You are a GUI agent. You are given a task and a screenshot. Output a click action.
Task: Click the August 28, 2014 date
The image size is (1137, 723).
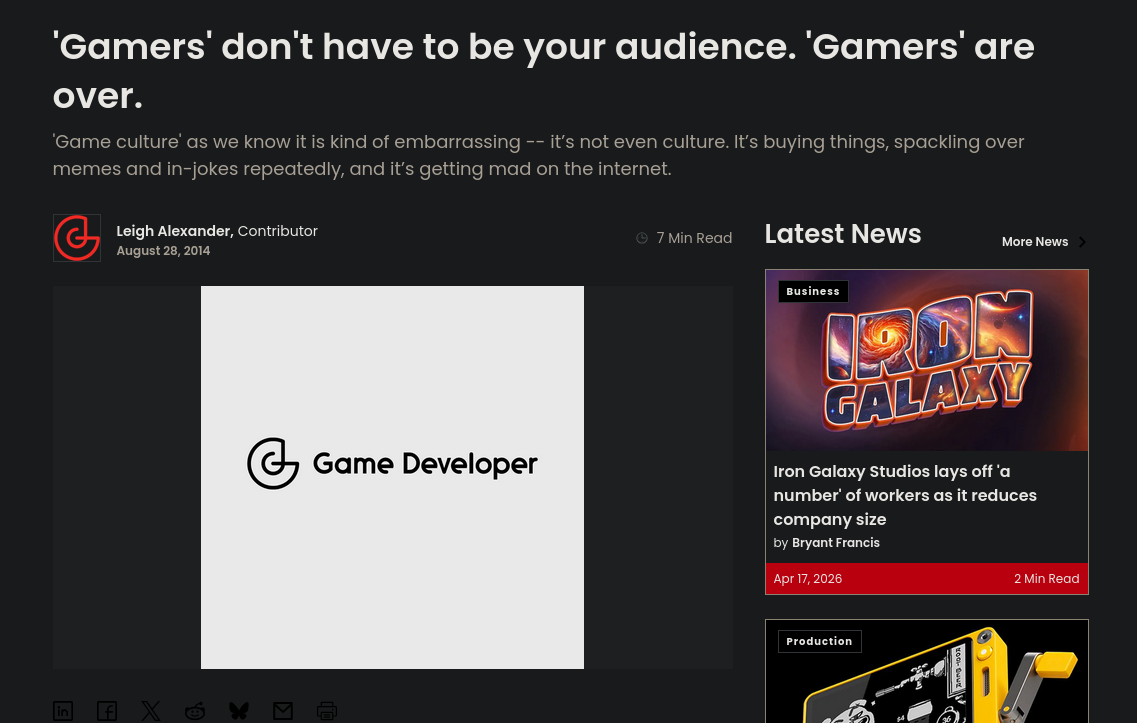163,251
